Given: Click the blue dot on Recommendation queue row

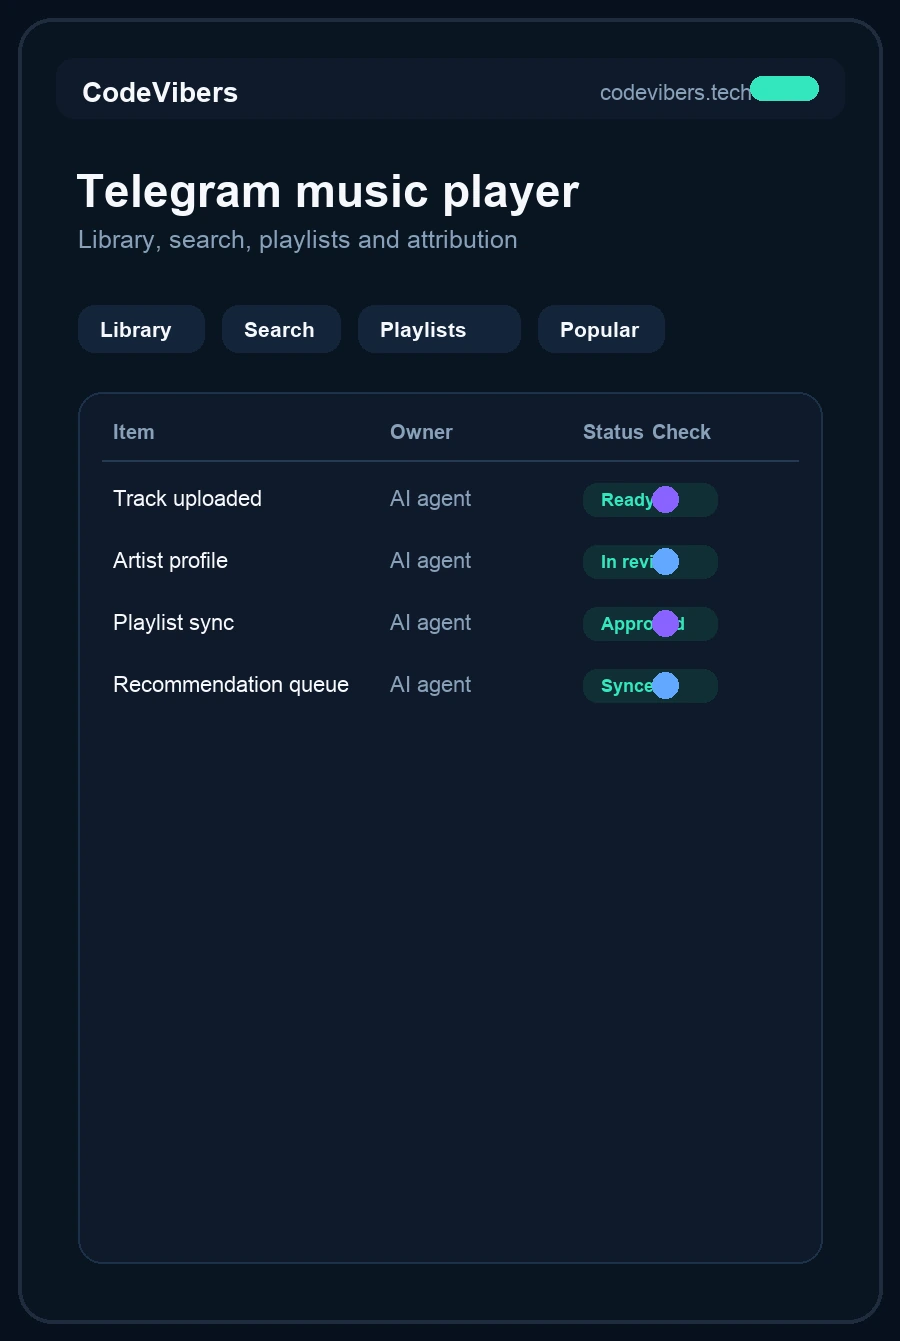Looking at the screenshot, I should pyautogui.click(x=665, y=686).
